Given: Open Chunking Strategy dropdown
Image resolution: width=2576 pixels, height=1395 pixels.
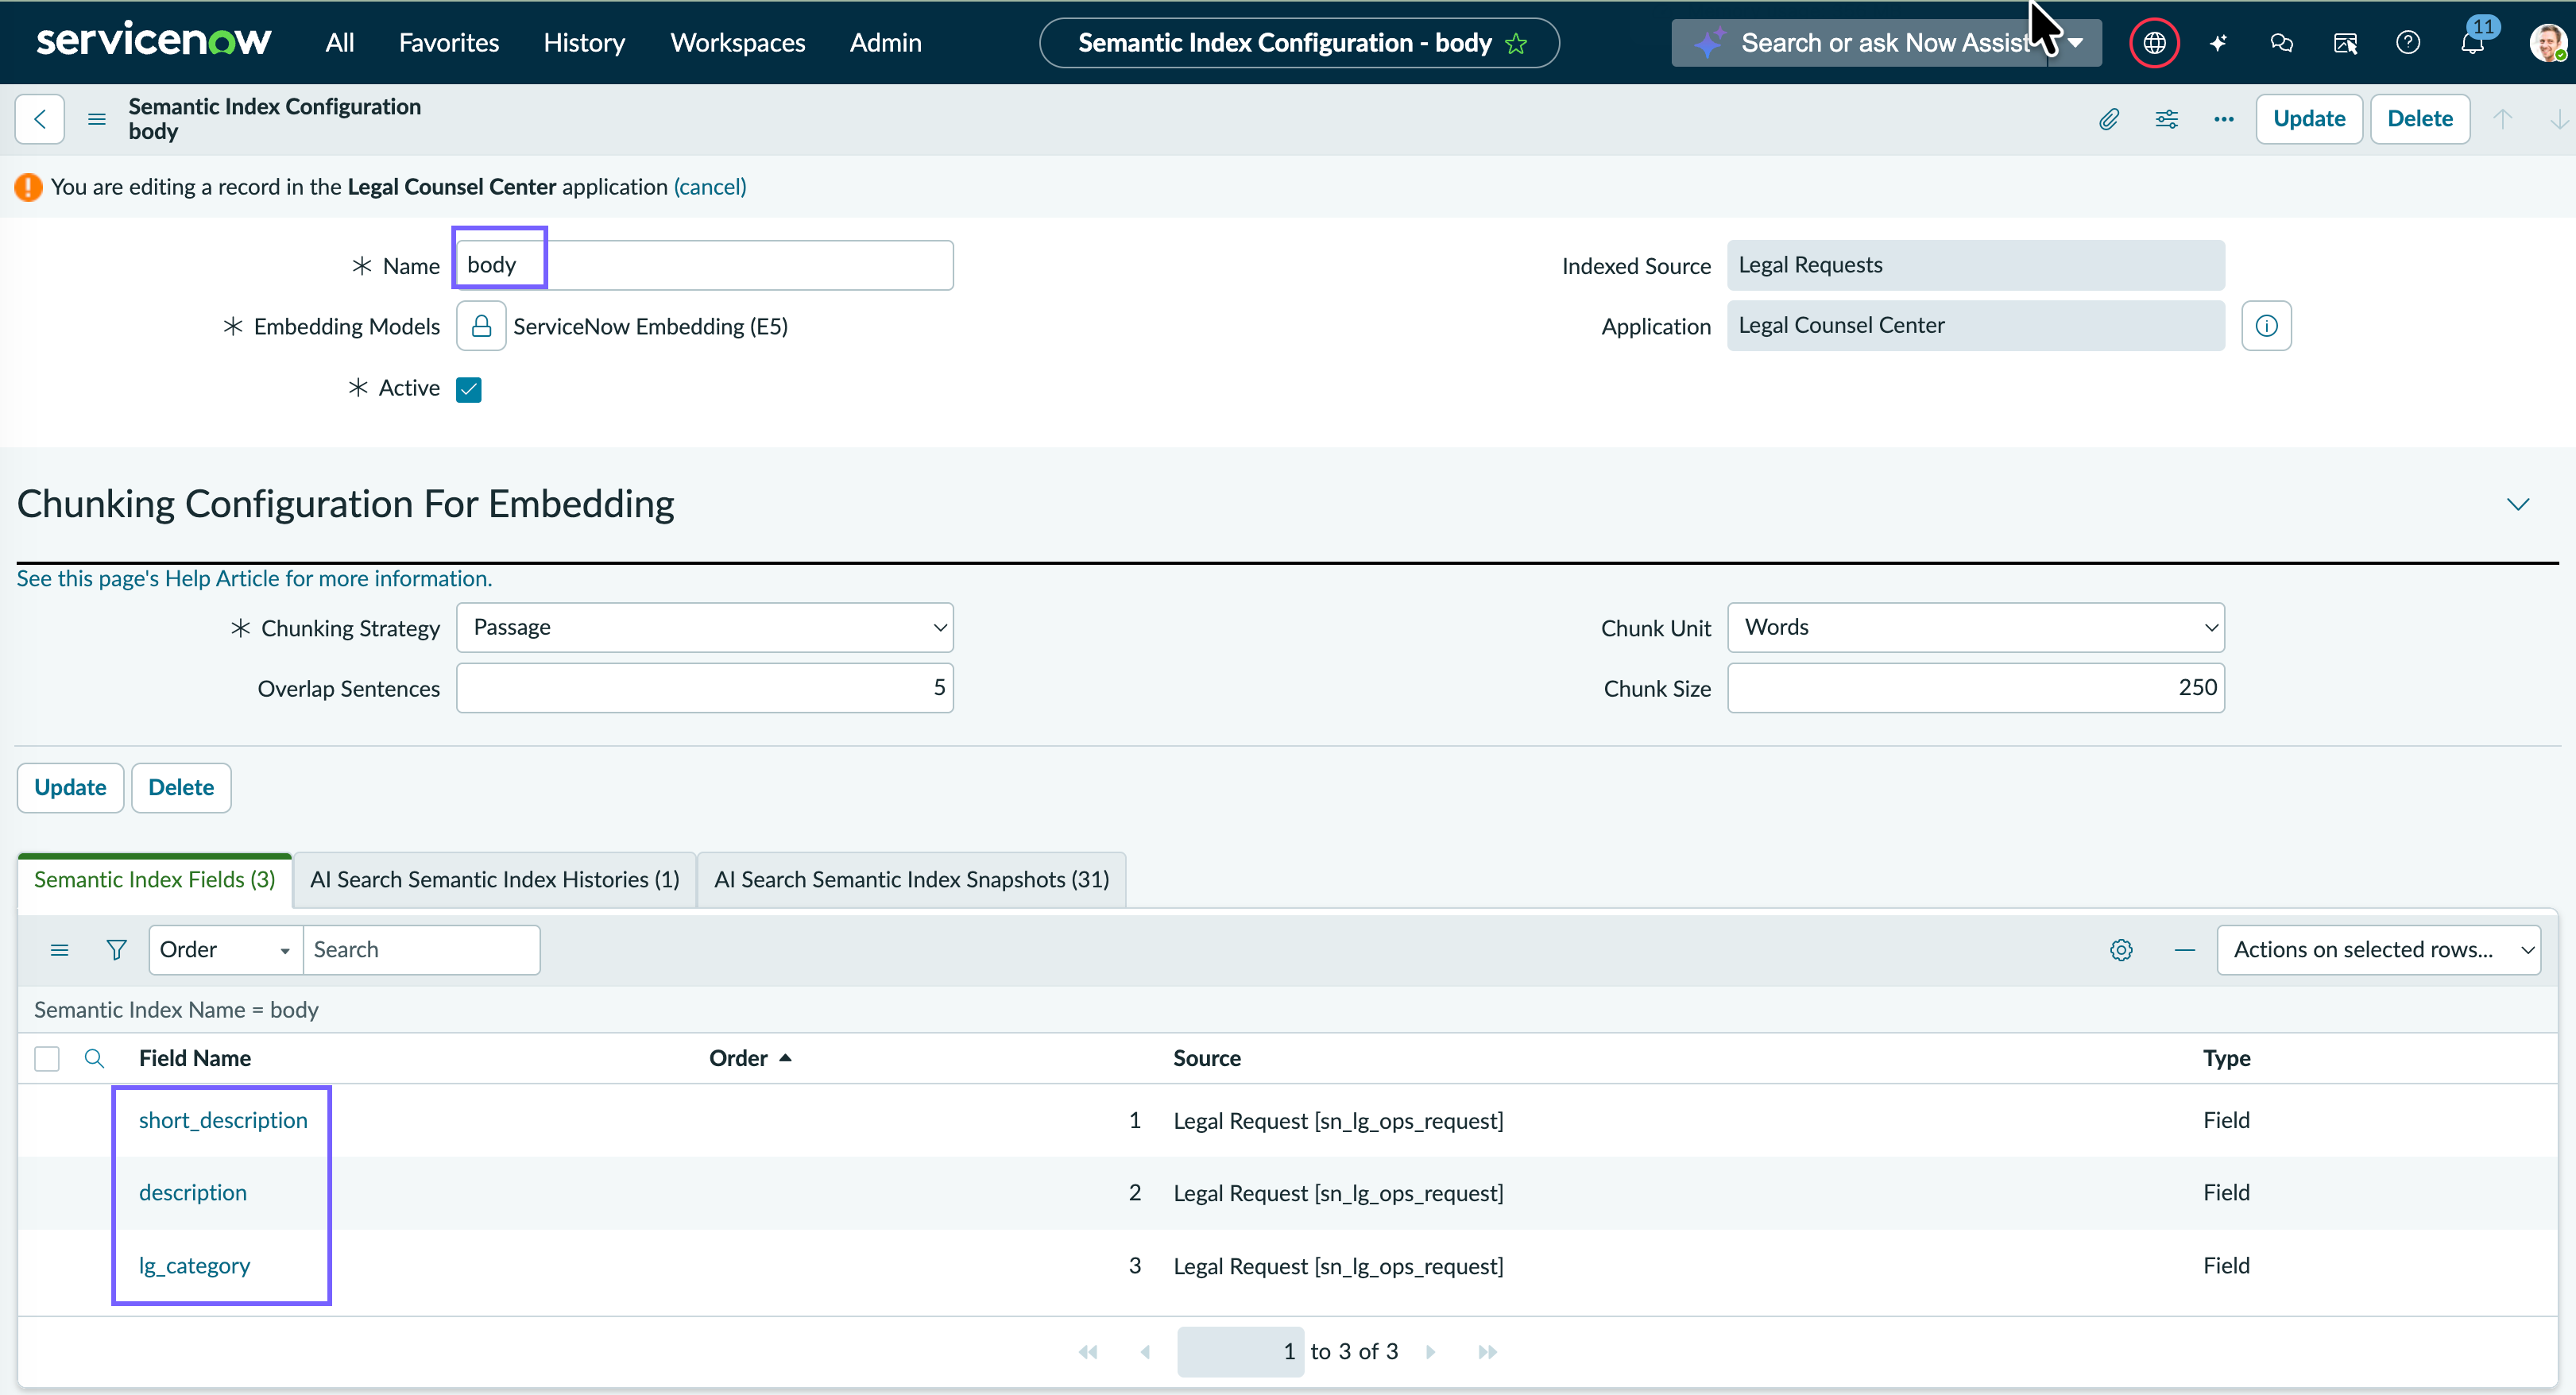Looking at the screenshot, I should tap(704, 627).
